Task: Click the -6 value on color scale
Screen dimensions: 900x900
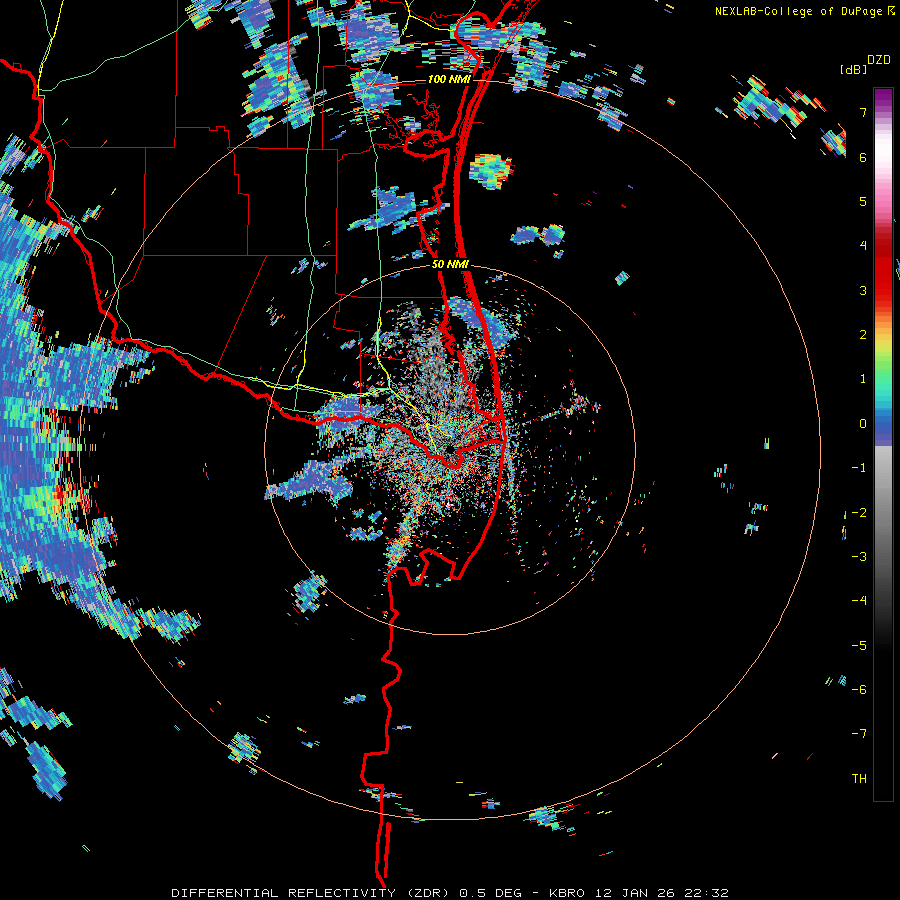Action: pos(859,690)
